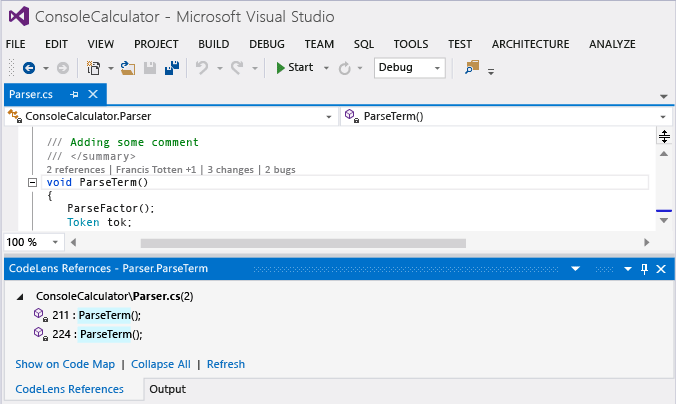Open the CodeLens title bar dropdown arrow

point(575,269)
